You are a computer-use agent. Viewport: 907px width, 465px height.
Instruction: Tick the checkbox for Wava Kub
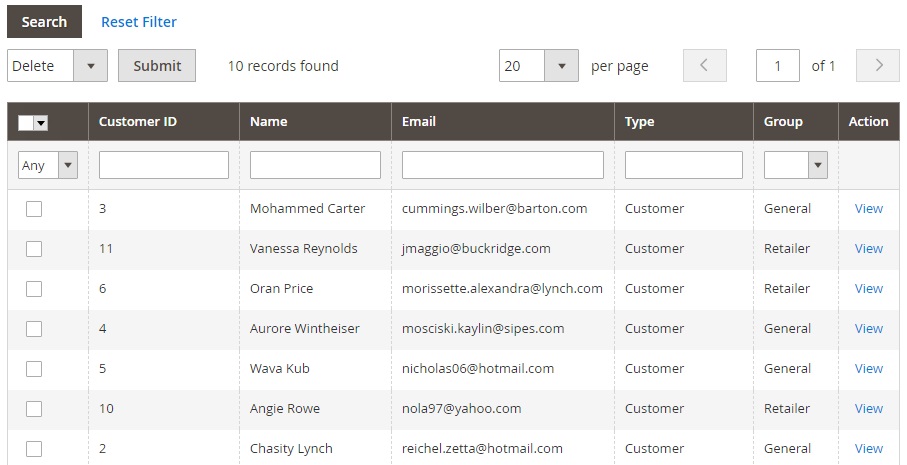pyautogui.click(x=34, y=368)
